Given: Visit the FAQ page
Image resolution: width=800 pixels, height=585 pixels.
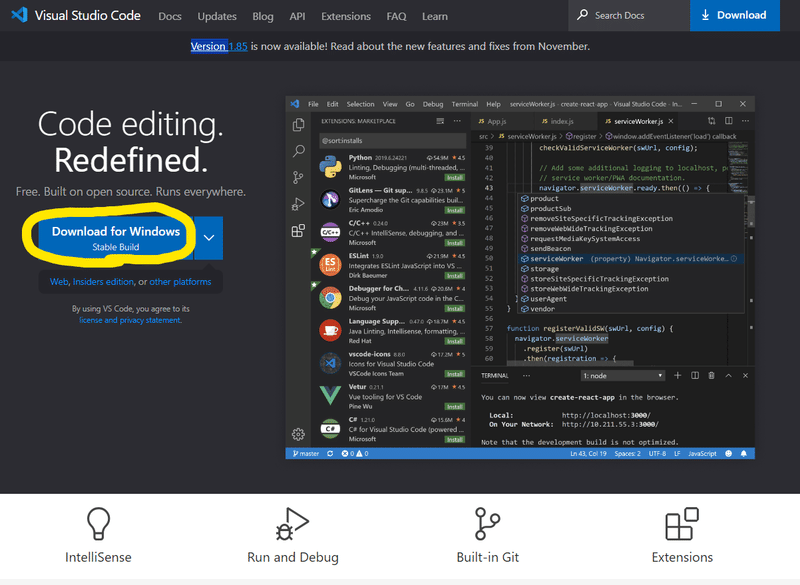Looking at the screenshot, I should coord(396,16).
